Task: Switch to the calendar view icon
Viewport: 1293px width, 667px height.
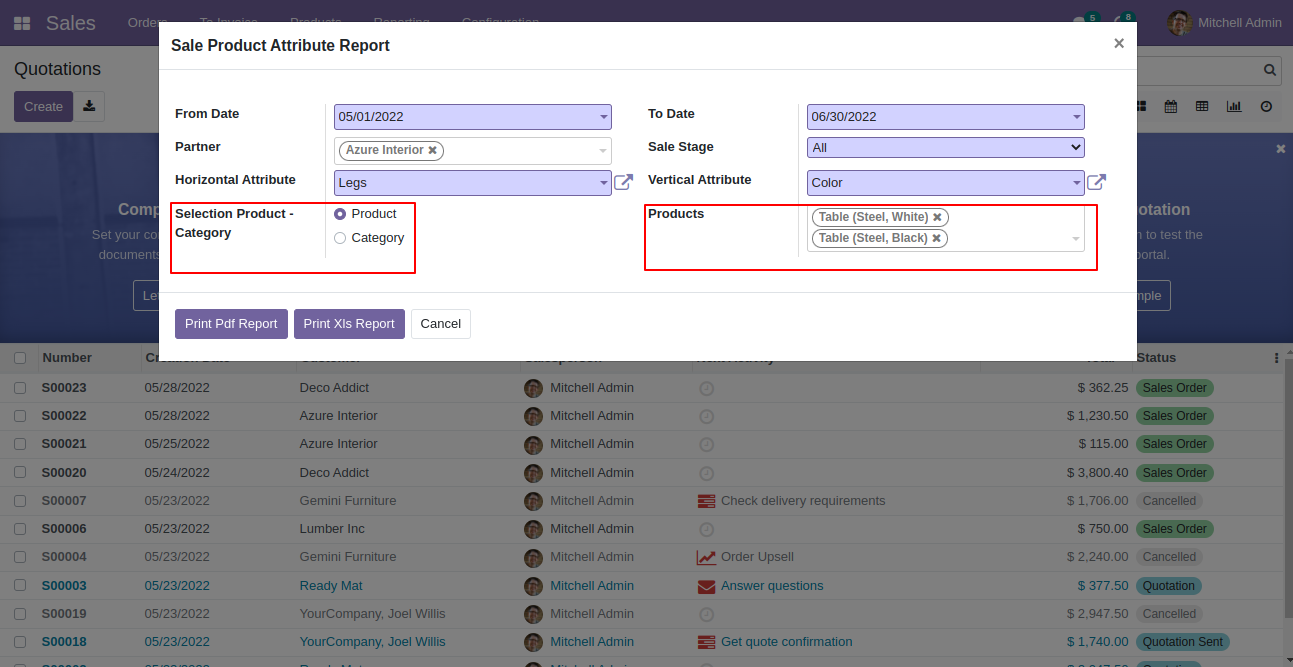Action: [x=1170, y=106]
